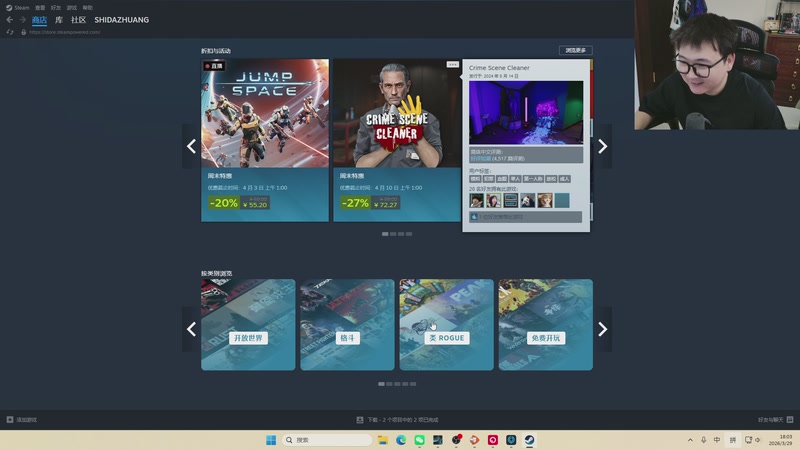This screenshot has height=450, width=800.
Task: Click the first friend avatar in the popup
Action: click(x=477, y=201)
